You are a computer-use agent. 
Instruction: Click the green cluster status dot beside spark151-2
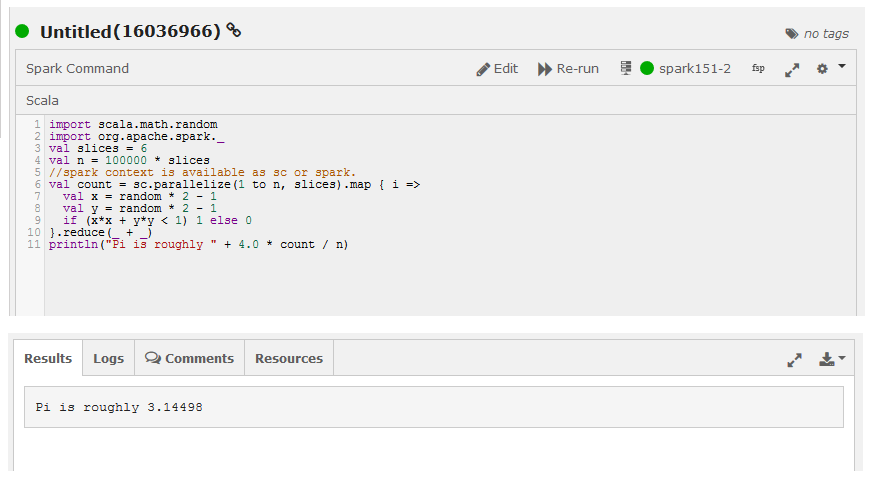coord(647,68)
